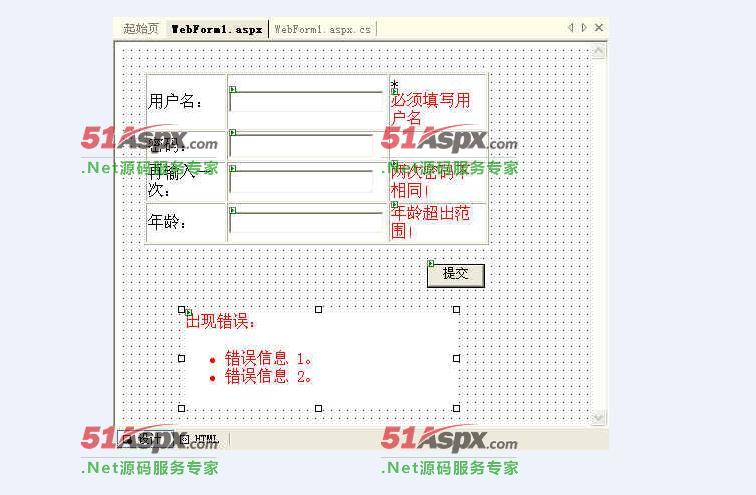Click the top-right resize handle of summary
This screenshot has height=495, width=756.
tap(456, 309)
